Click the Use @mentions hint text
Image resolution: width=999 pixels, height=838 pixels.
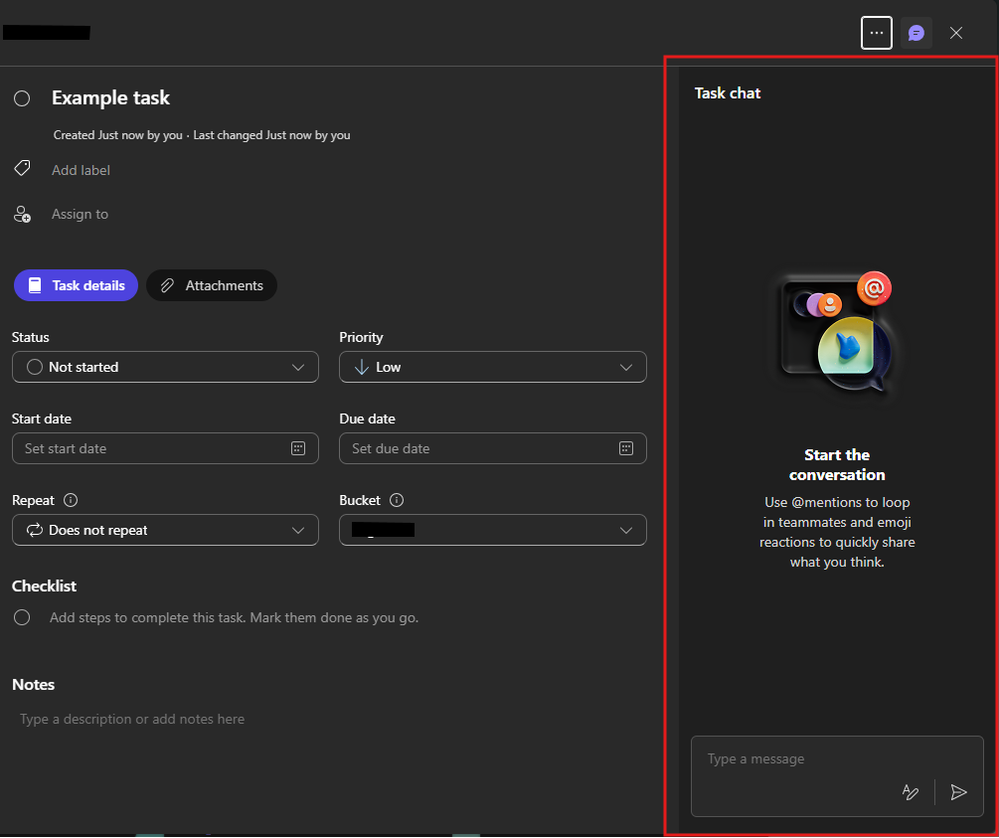[837, 532]
